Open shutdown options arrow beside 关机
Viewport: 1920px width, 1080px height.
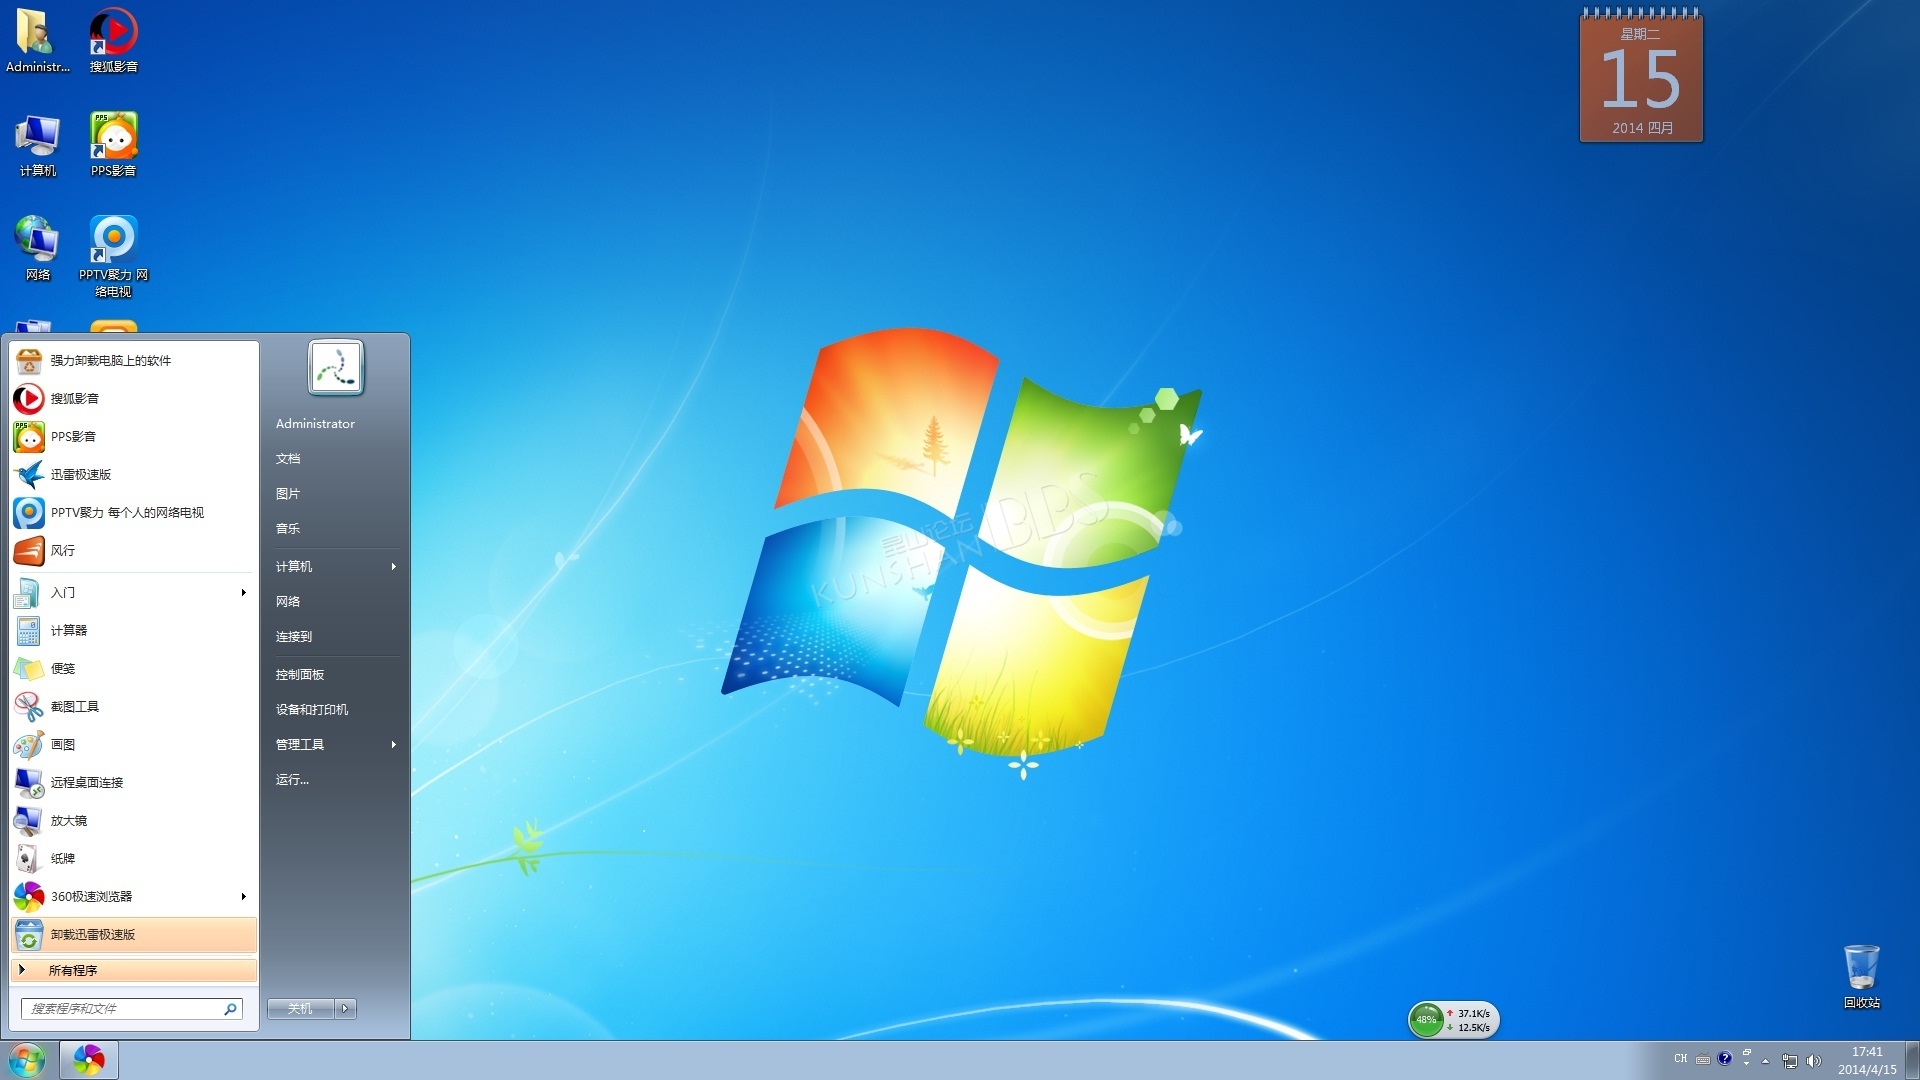tap(346, 1009)
